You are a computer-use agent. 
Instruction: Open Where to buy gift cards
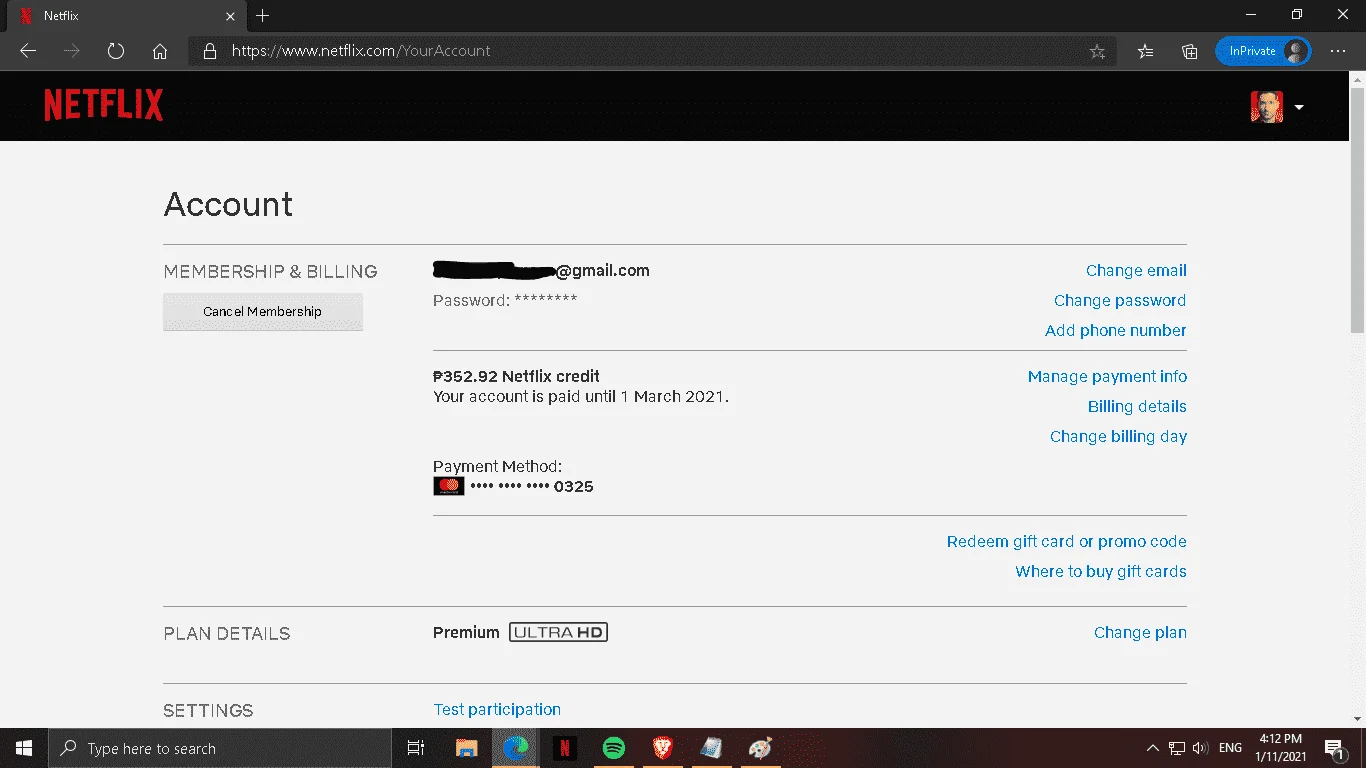point(1101,571)
